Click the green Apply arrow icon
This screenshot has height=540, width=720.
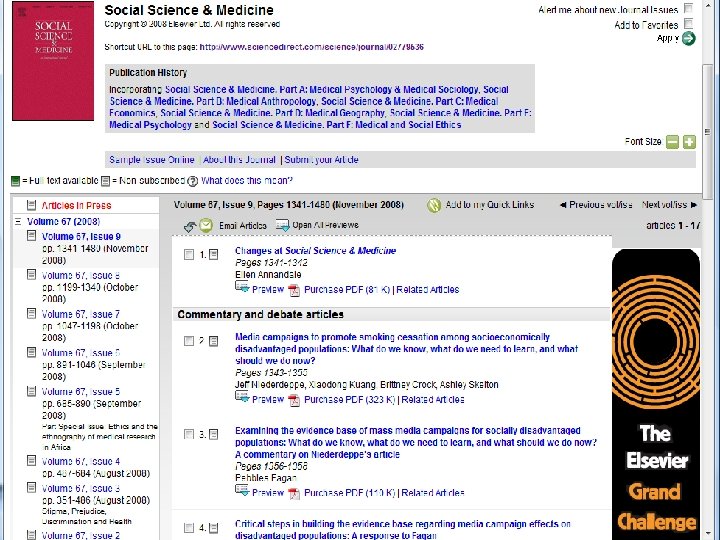pos(688,39)
